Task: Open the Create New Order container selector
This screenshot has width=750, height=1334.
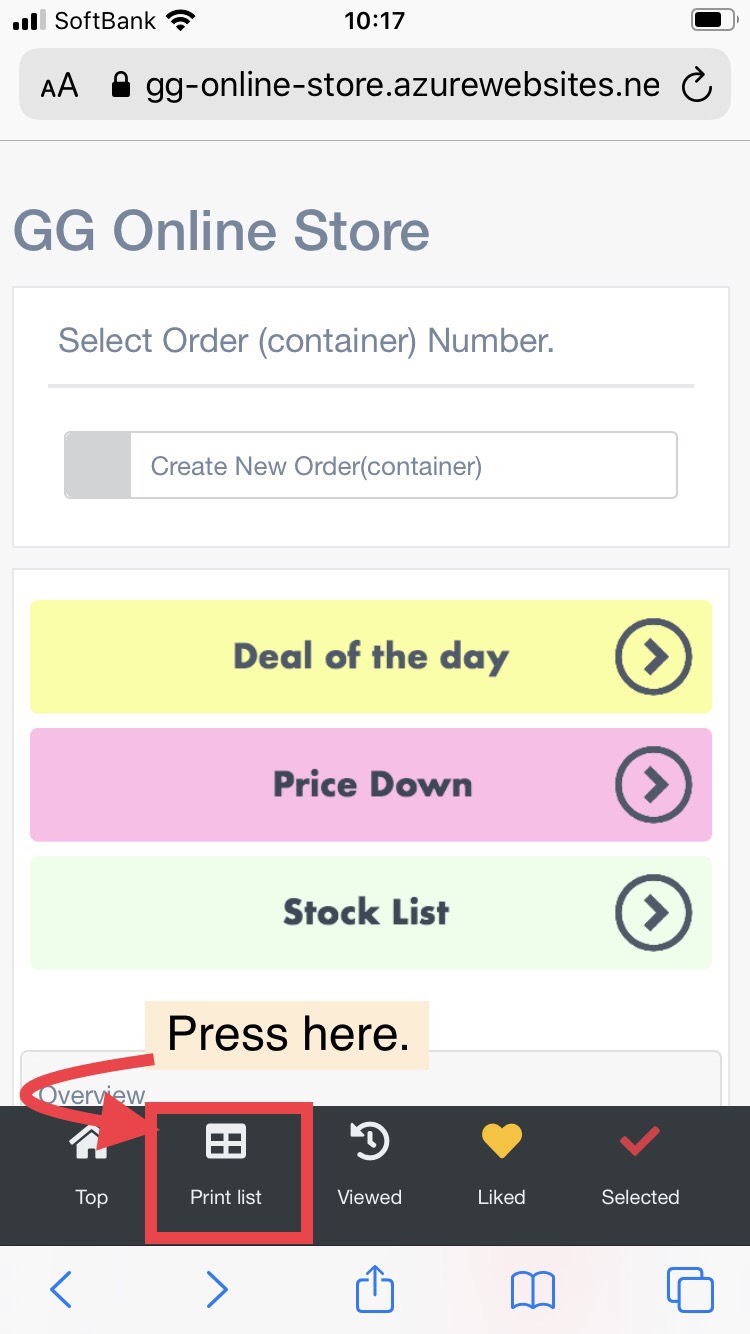Action: tap(370, 465)
